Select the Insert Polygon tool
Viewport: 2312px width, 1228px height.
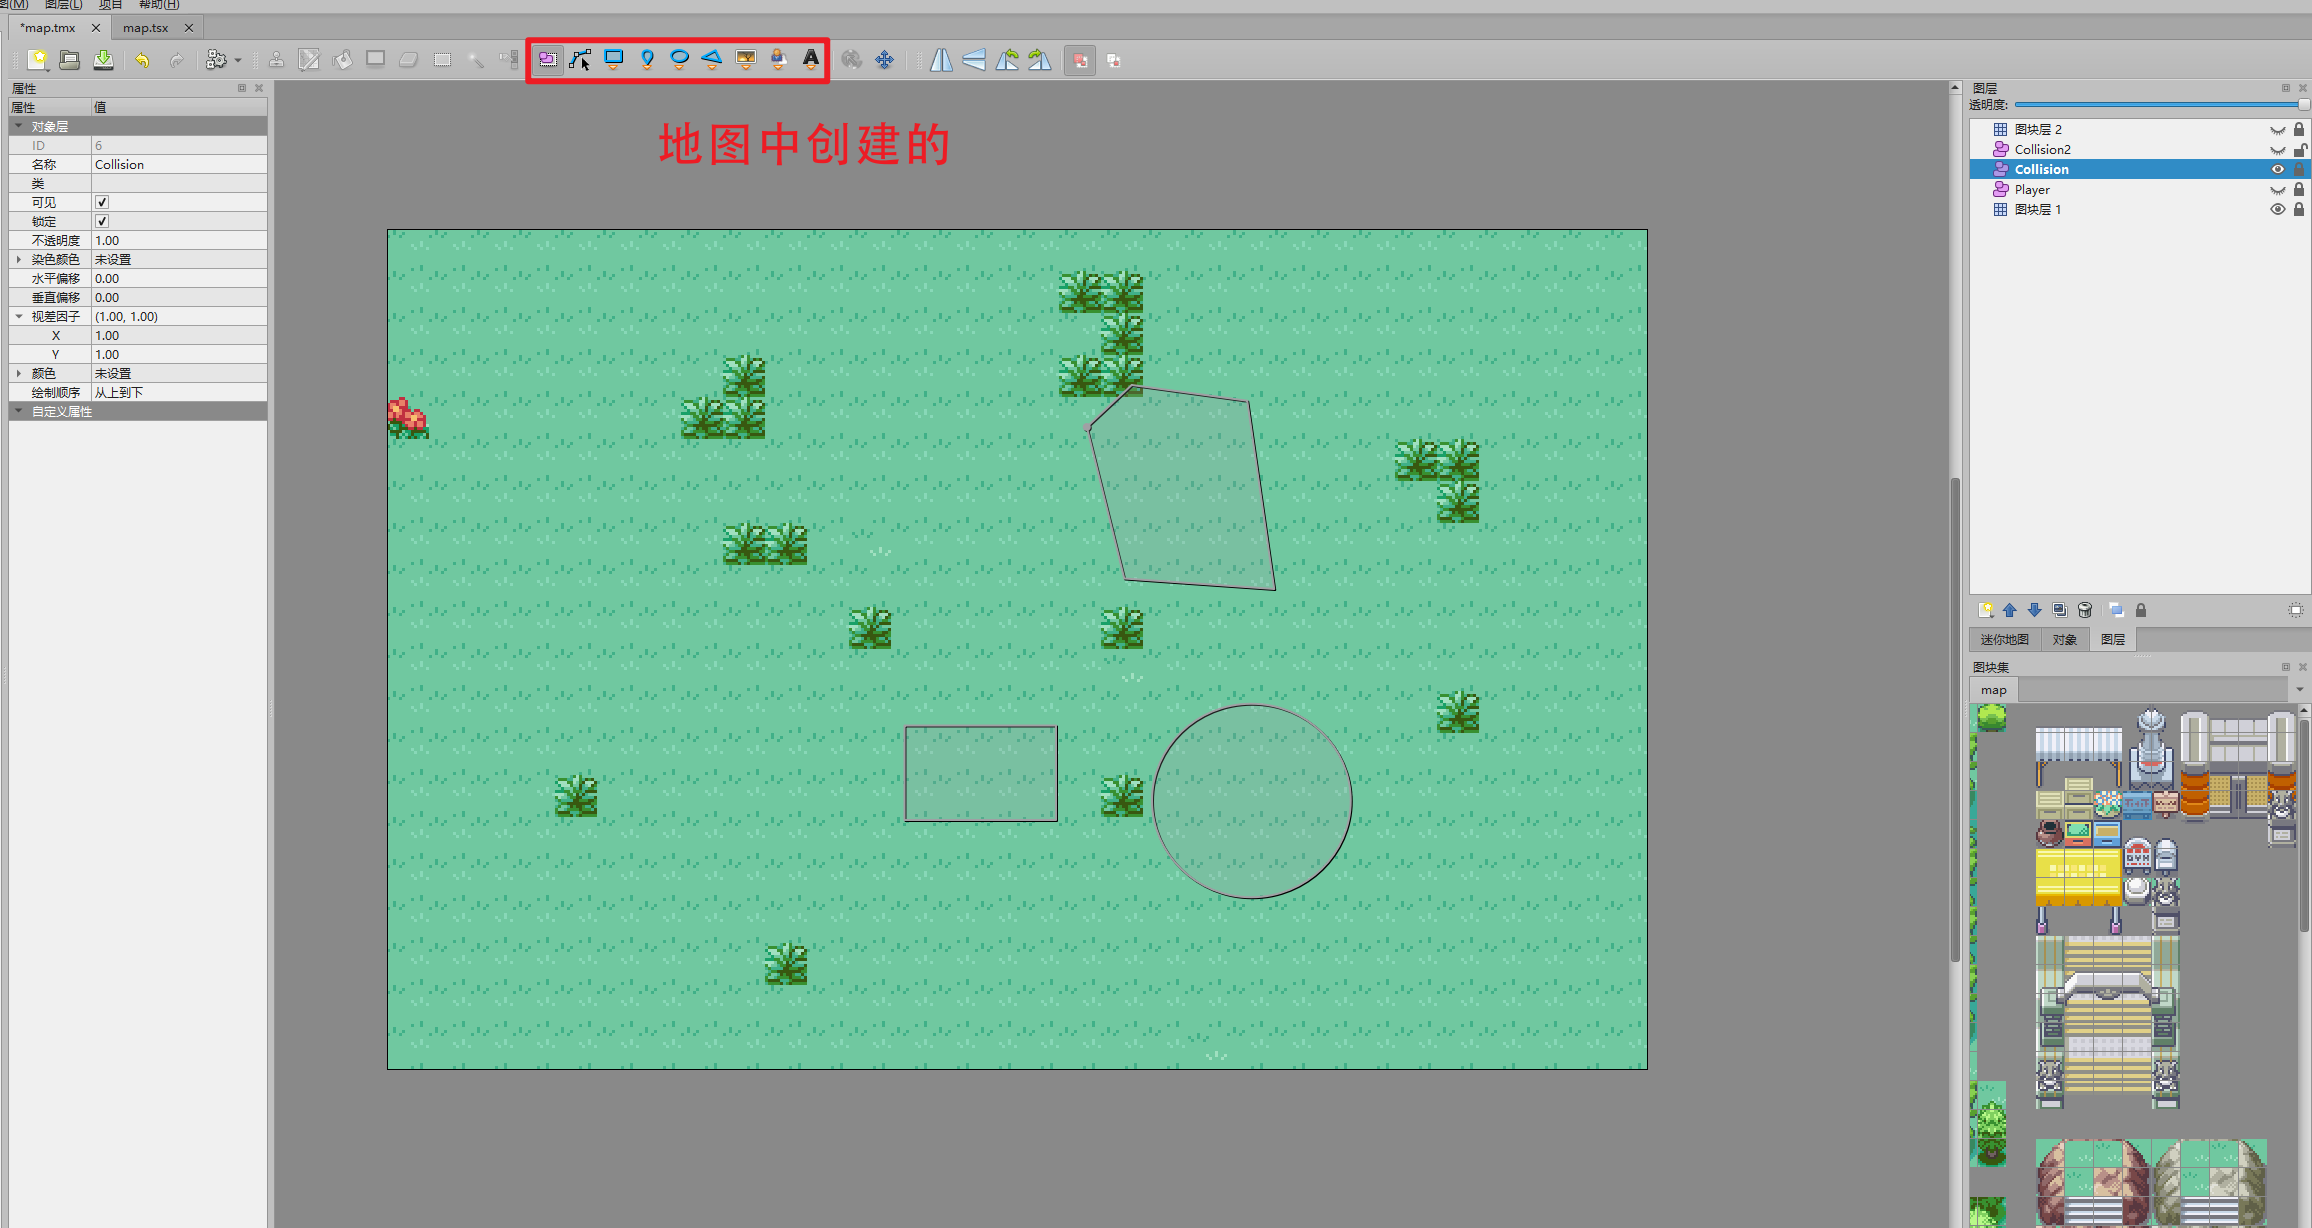pyautogui.click(x=712, y=60)
